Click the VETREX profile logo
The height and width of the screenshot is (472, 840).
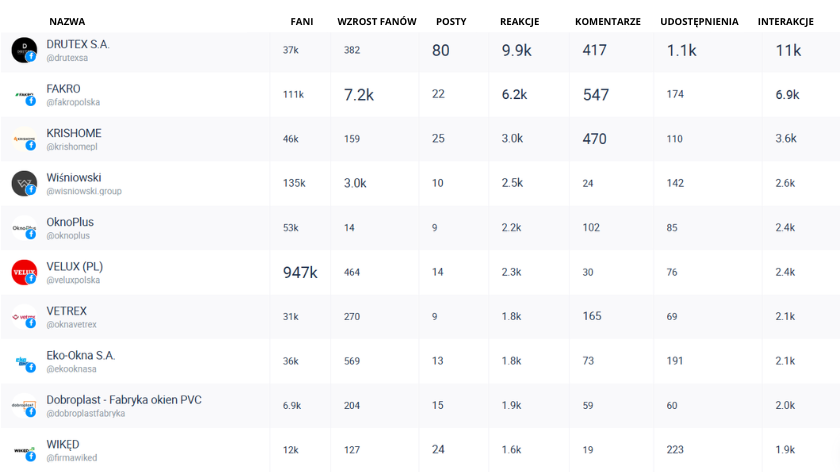[x=24, y=316]
